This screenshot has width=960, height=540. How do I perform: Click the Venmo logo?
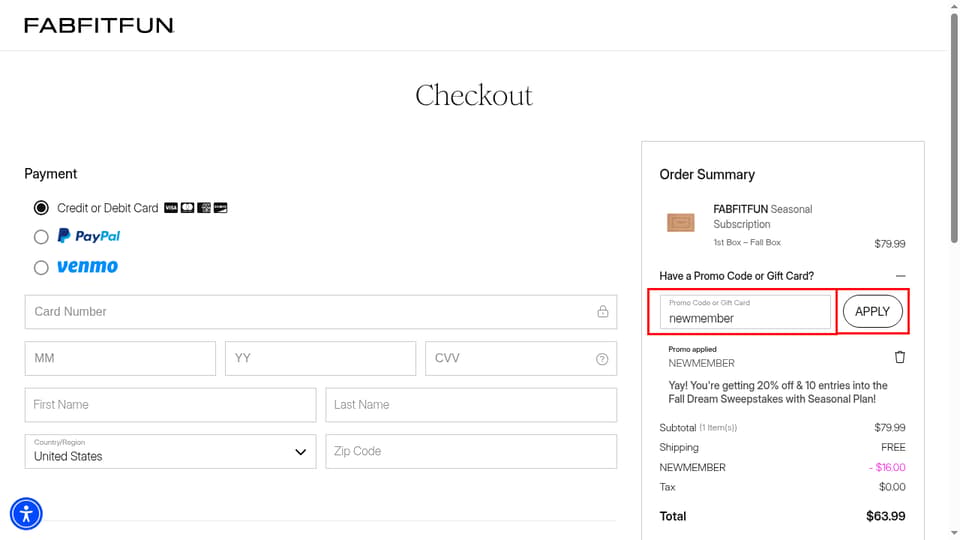click(x=87, y=266)
